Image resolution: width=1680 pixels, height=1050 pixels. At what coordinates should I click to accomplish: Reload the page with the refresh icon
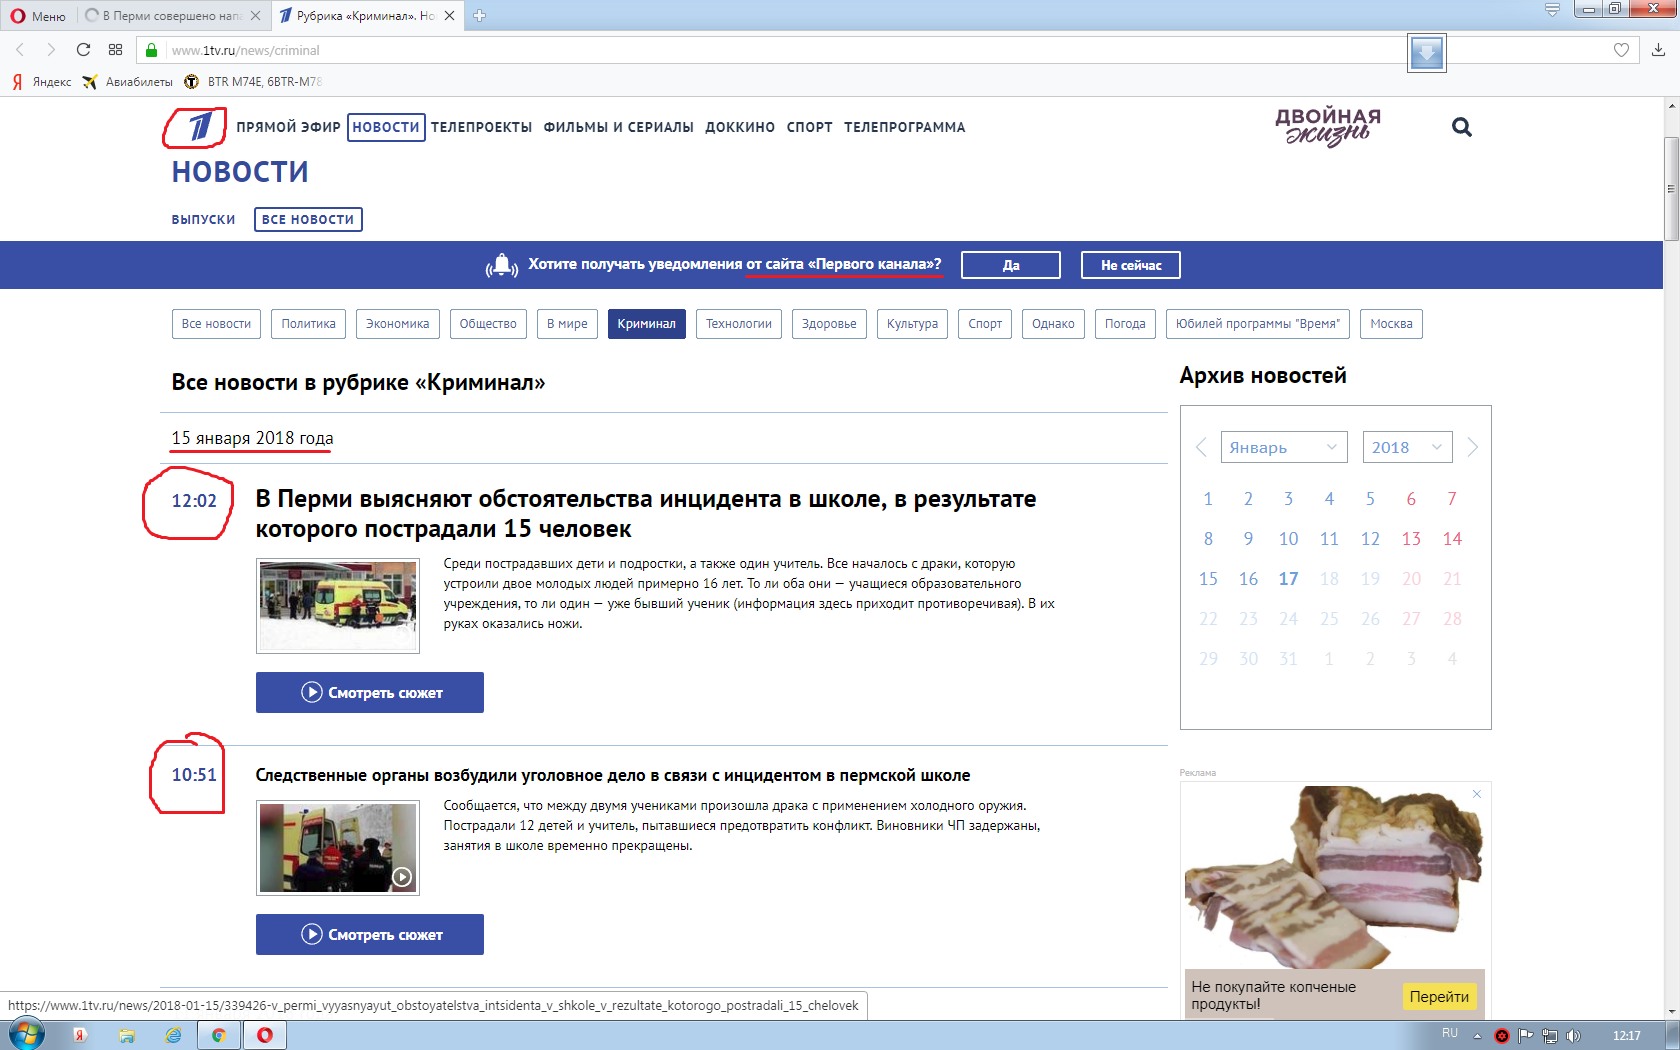84,50
